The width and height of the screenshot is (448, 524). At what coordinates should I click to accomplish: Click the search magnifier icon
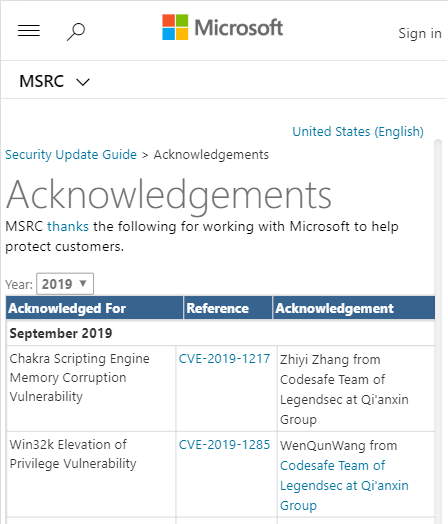pyautogui.click(x=76, y=32)
